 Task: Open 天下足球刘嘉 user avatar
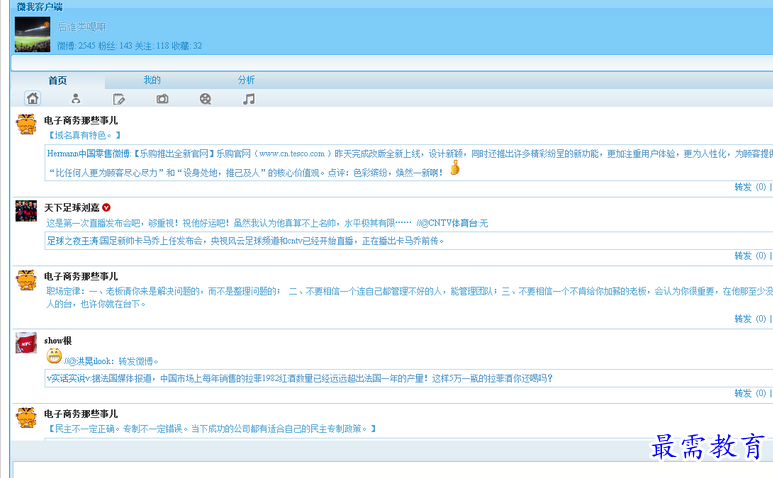26,211
